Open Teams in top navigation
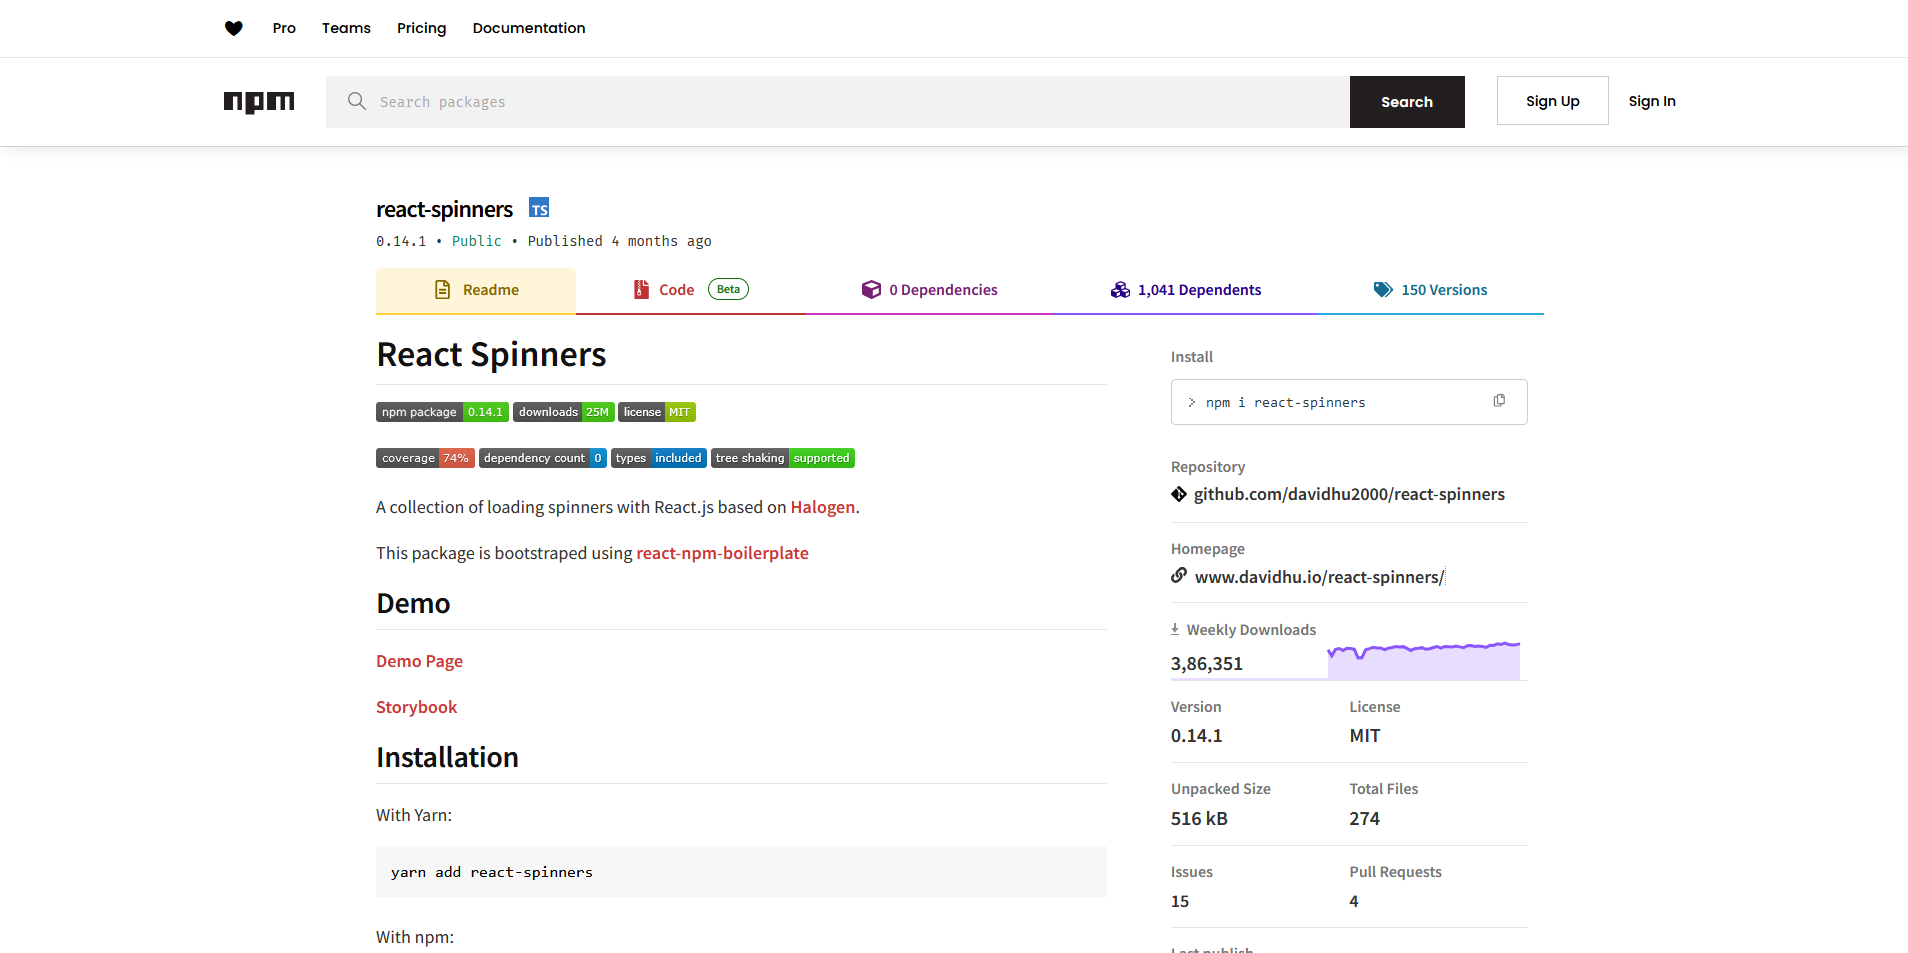The width and height of the screenshot is (1908, 953). [x=346, y=28]
